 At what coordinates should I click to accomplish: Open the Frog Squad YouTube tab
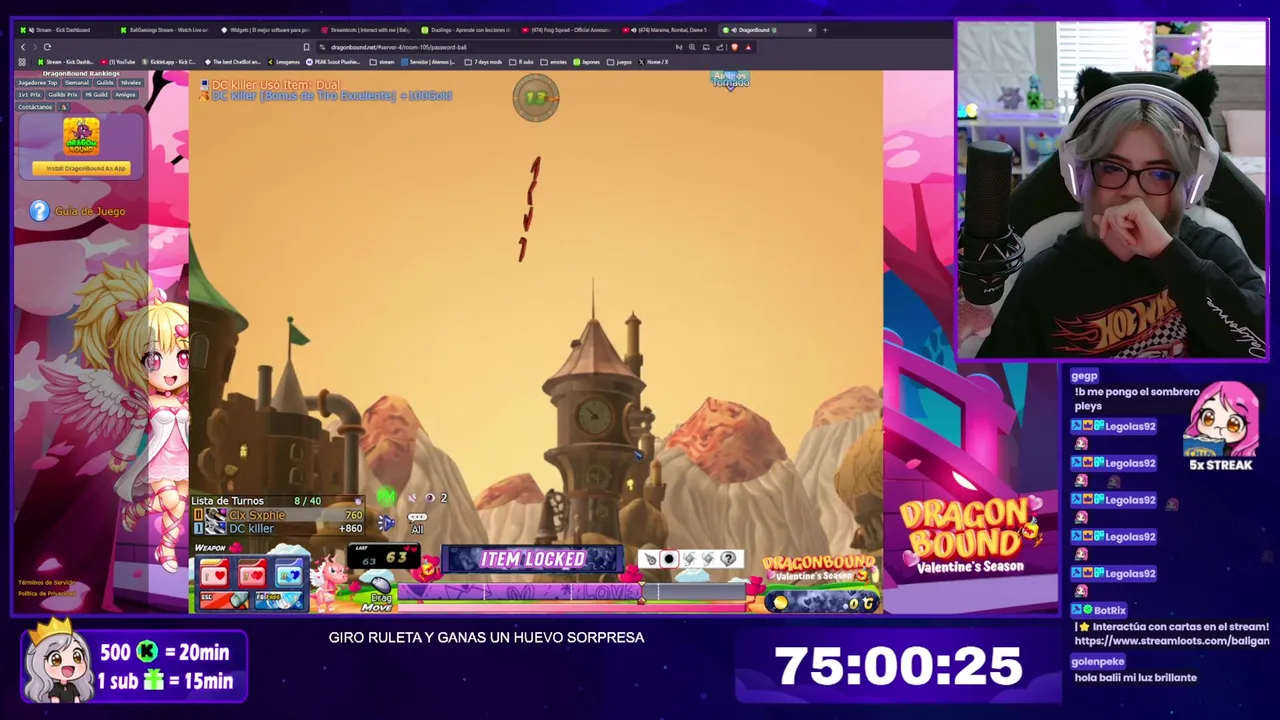click(x=565, y=30)
